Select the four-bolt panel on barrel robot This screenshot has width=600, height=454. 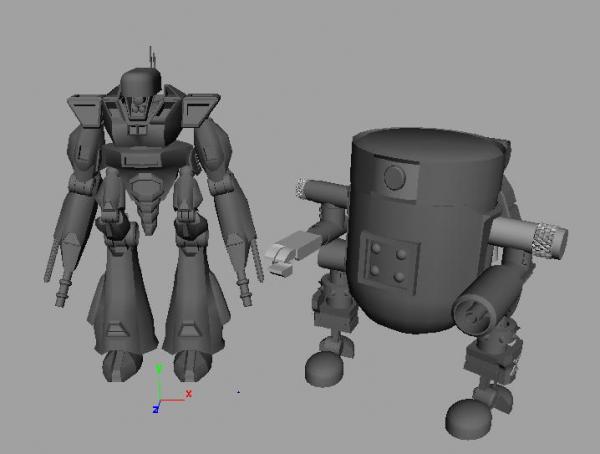coord(388,261)
